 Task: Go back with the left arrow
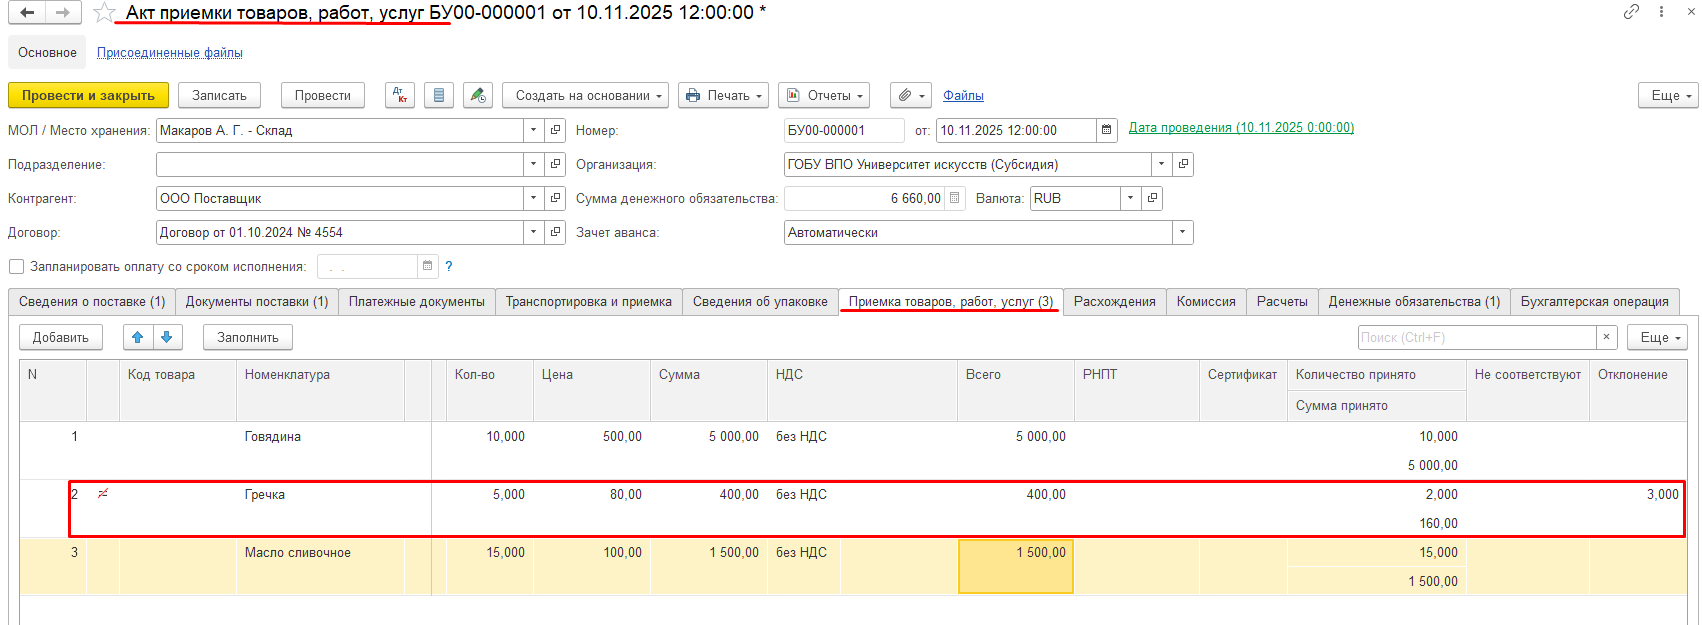tap(27, 13)
